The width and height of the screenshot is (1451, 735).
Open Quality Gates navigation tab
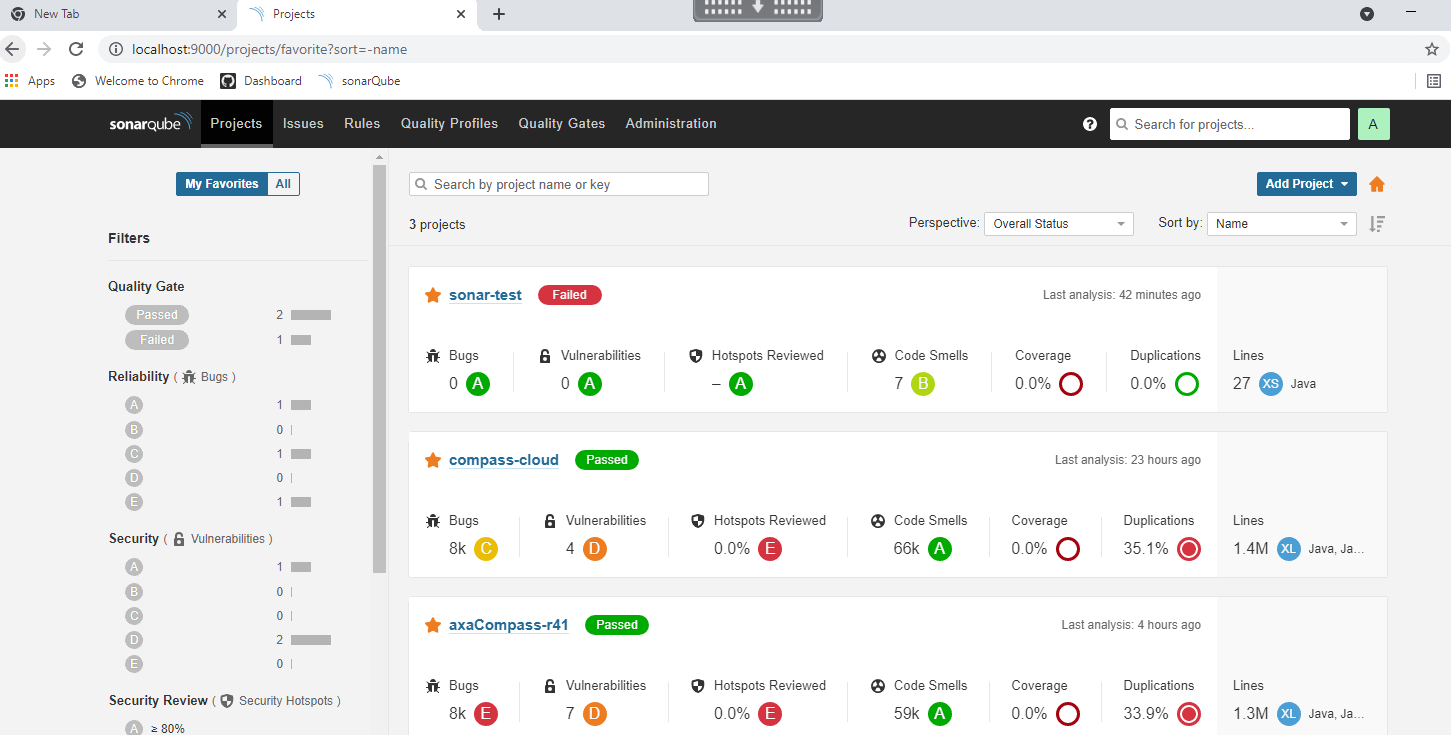click(562, 124)
